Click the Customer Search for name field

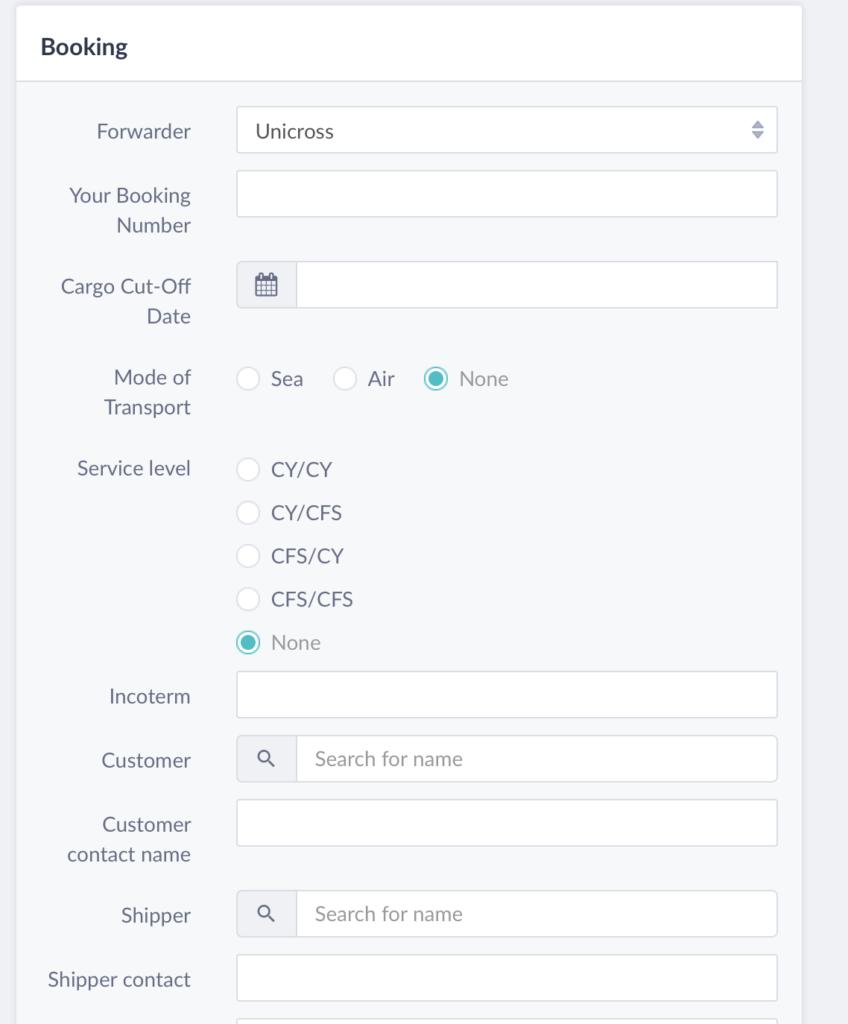[x=536, y=759]
